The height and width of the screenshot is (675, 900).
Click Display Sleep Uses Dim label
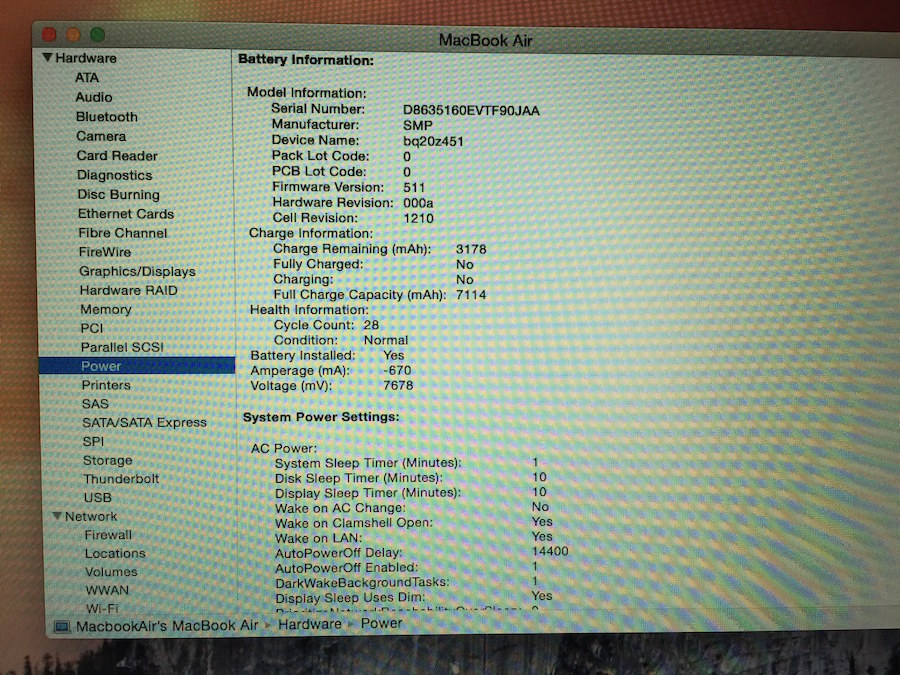(x=351, y=598)
